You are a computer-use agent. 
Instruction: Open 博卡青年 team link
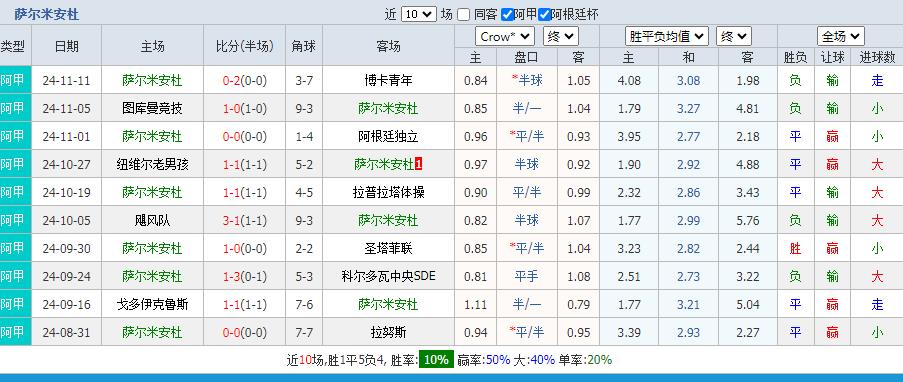(x=388, y=81)
